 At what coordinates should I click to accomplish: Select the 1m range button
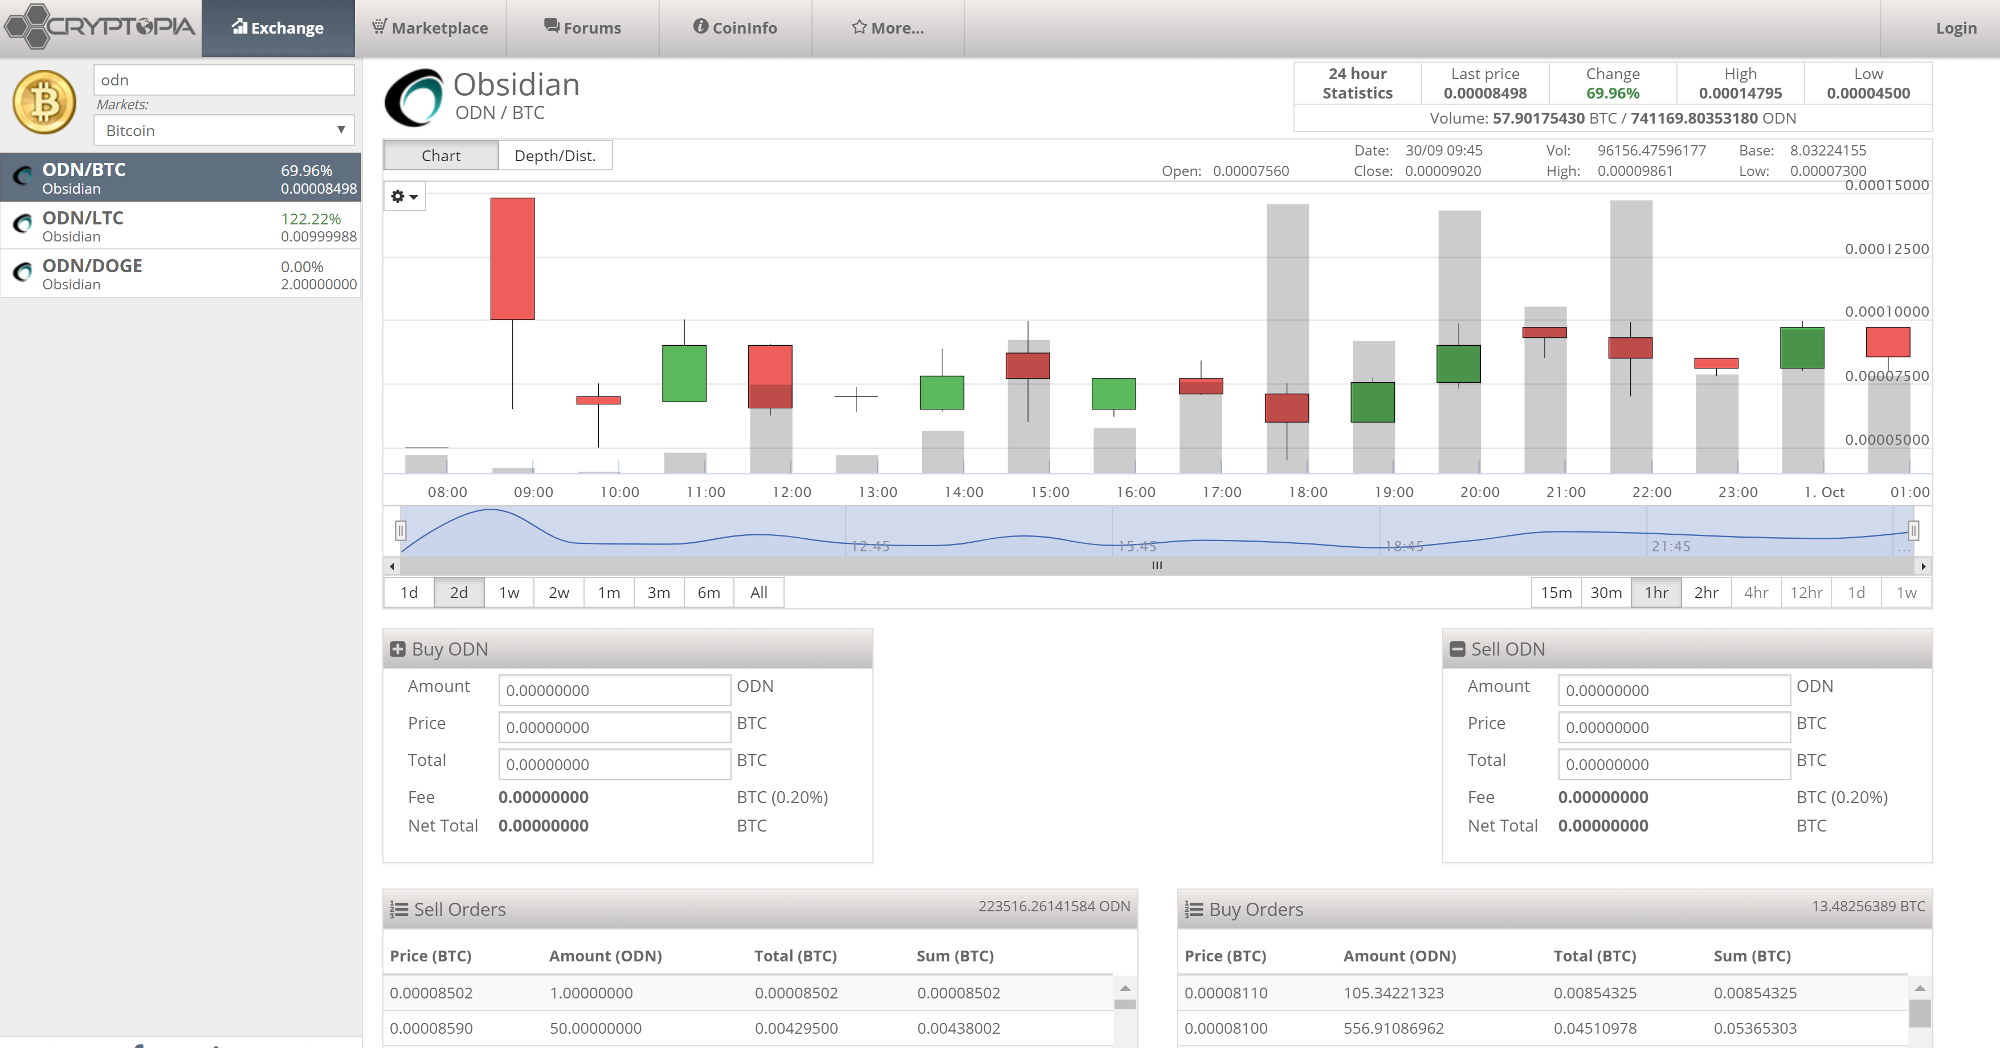[609, 593]
